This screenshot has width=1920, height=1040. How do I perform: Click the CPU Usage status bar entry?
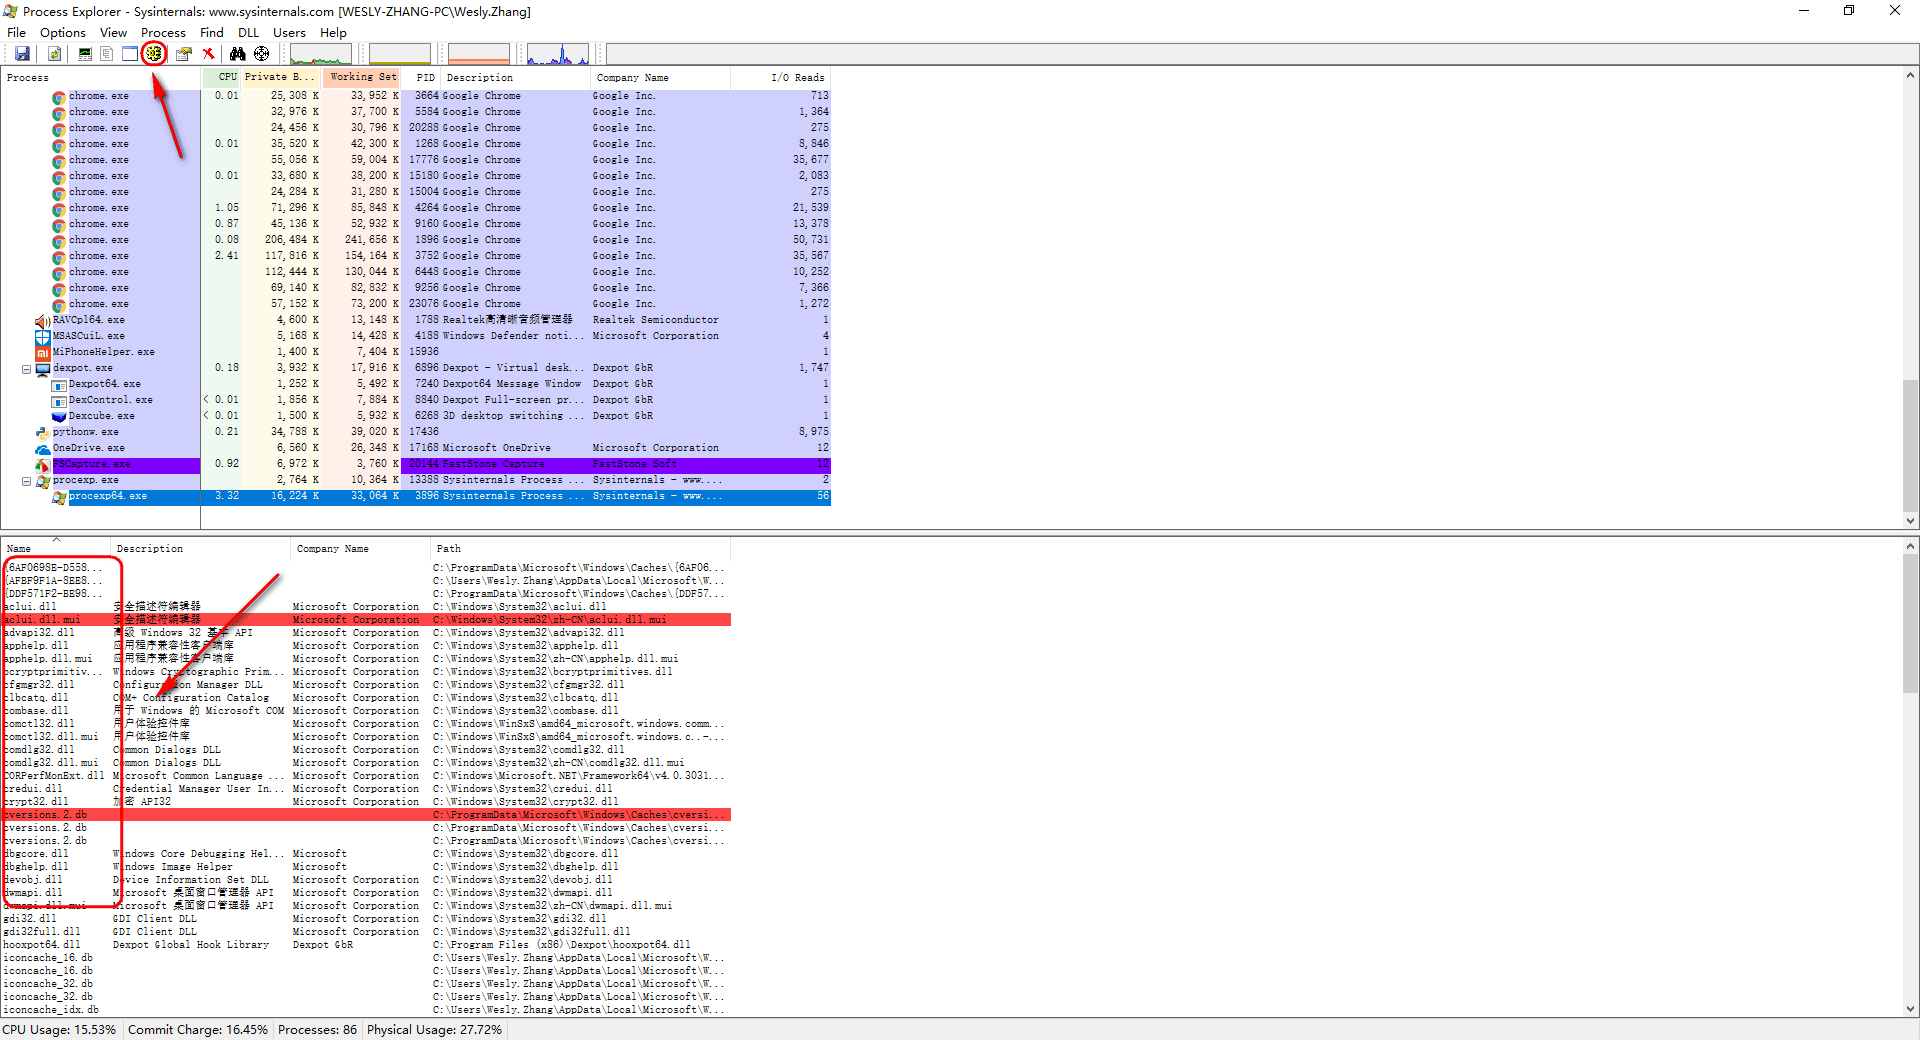[x=59, y=1030]
